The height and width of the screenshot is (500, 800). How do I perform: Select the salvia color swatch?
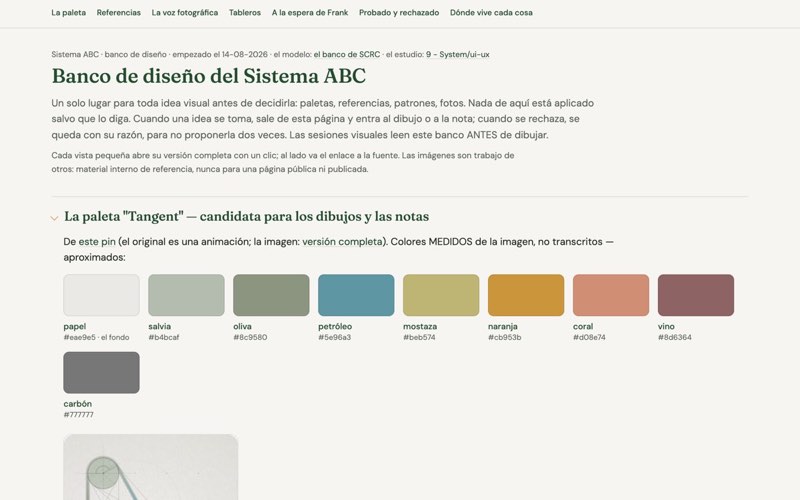186,295
